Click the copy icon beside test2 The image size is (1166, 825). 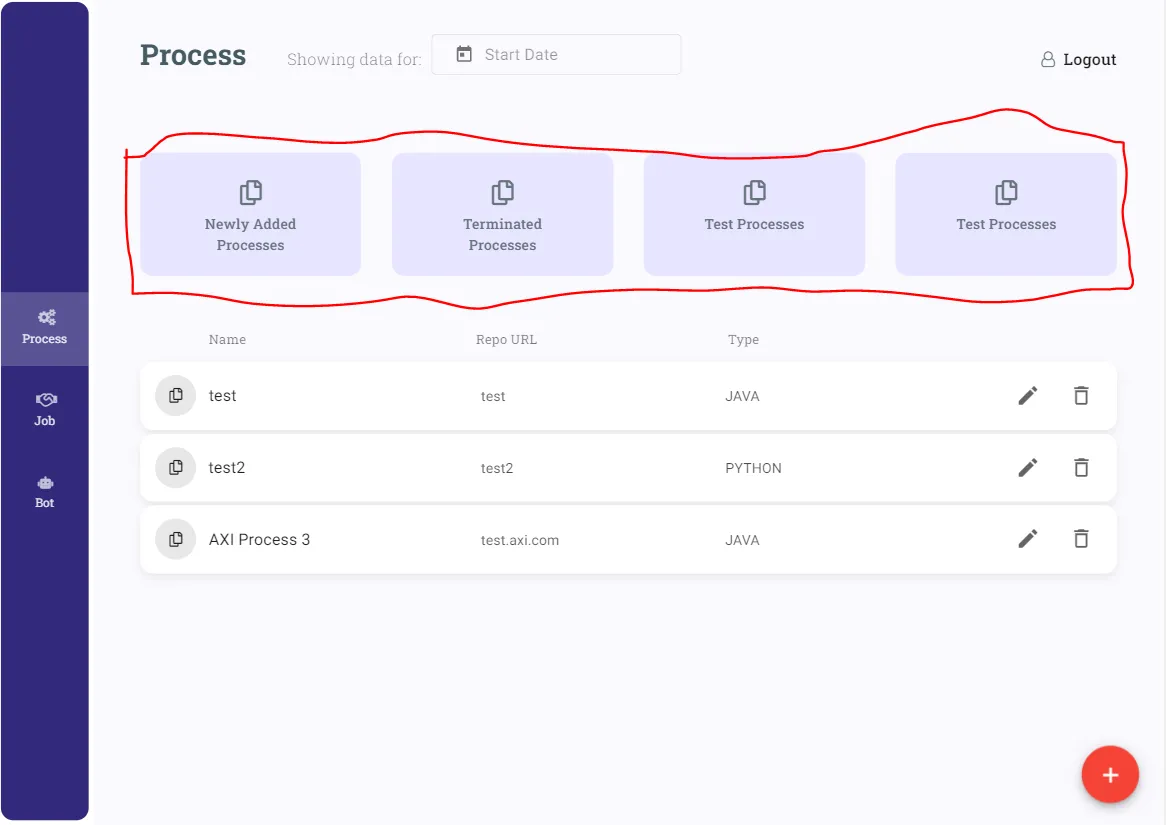coord(176,468)
